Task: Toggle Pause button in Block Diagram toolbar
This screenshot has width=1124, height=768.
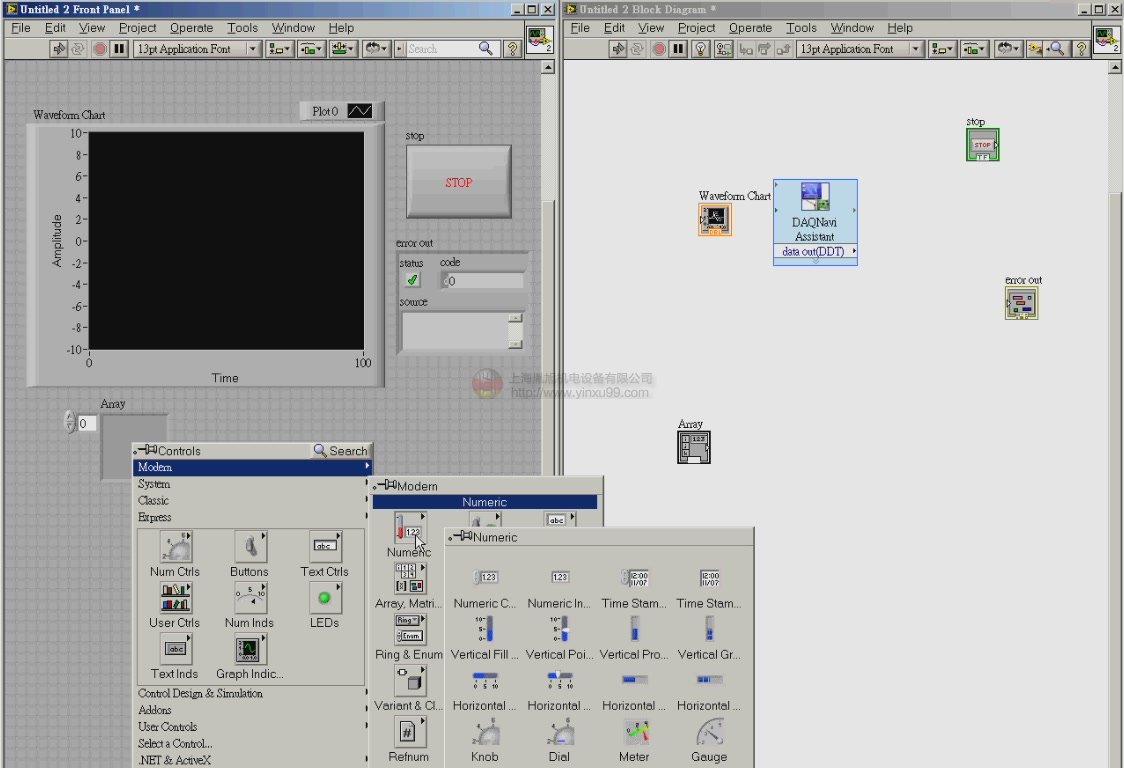Action: (x=679, y=49)
